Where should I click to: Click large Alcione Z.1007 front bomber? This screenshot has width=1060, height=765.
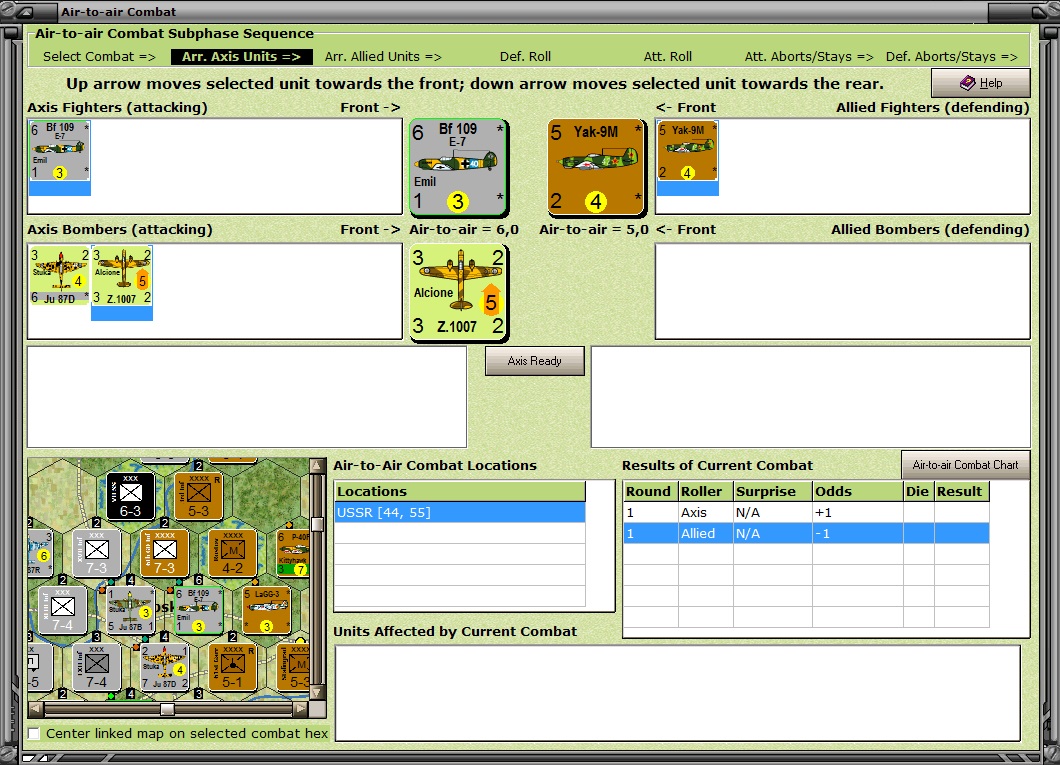[x=459, y=293]
